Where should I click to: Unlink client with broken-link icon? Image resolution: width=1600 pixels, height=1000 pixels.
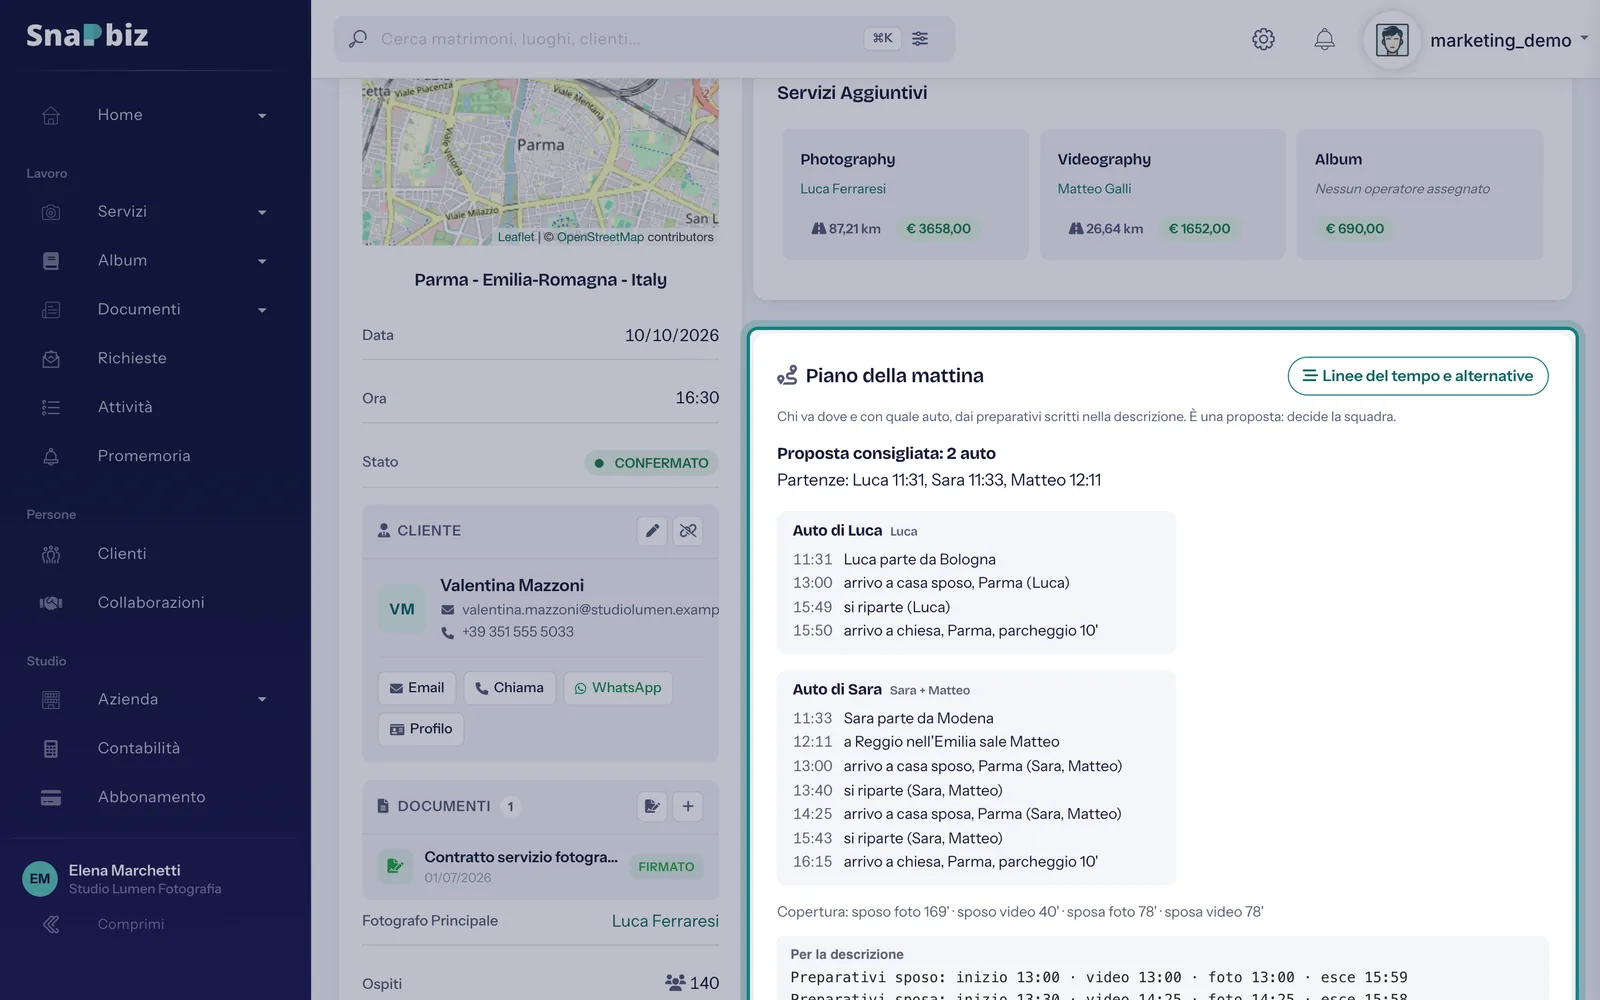[688, 531]
